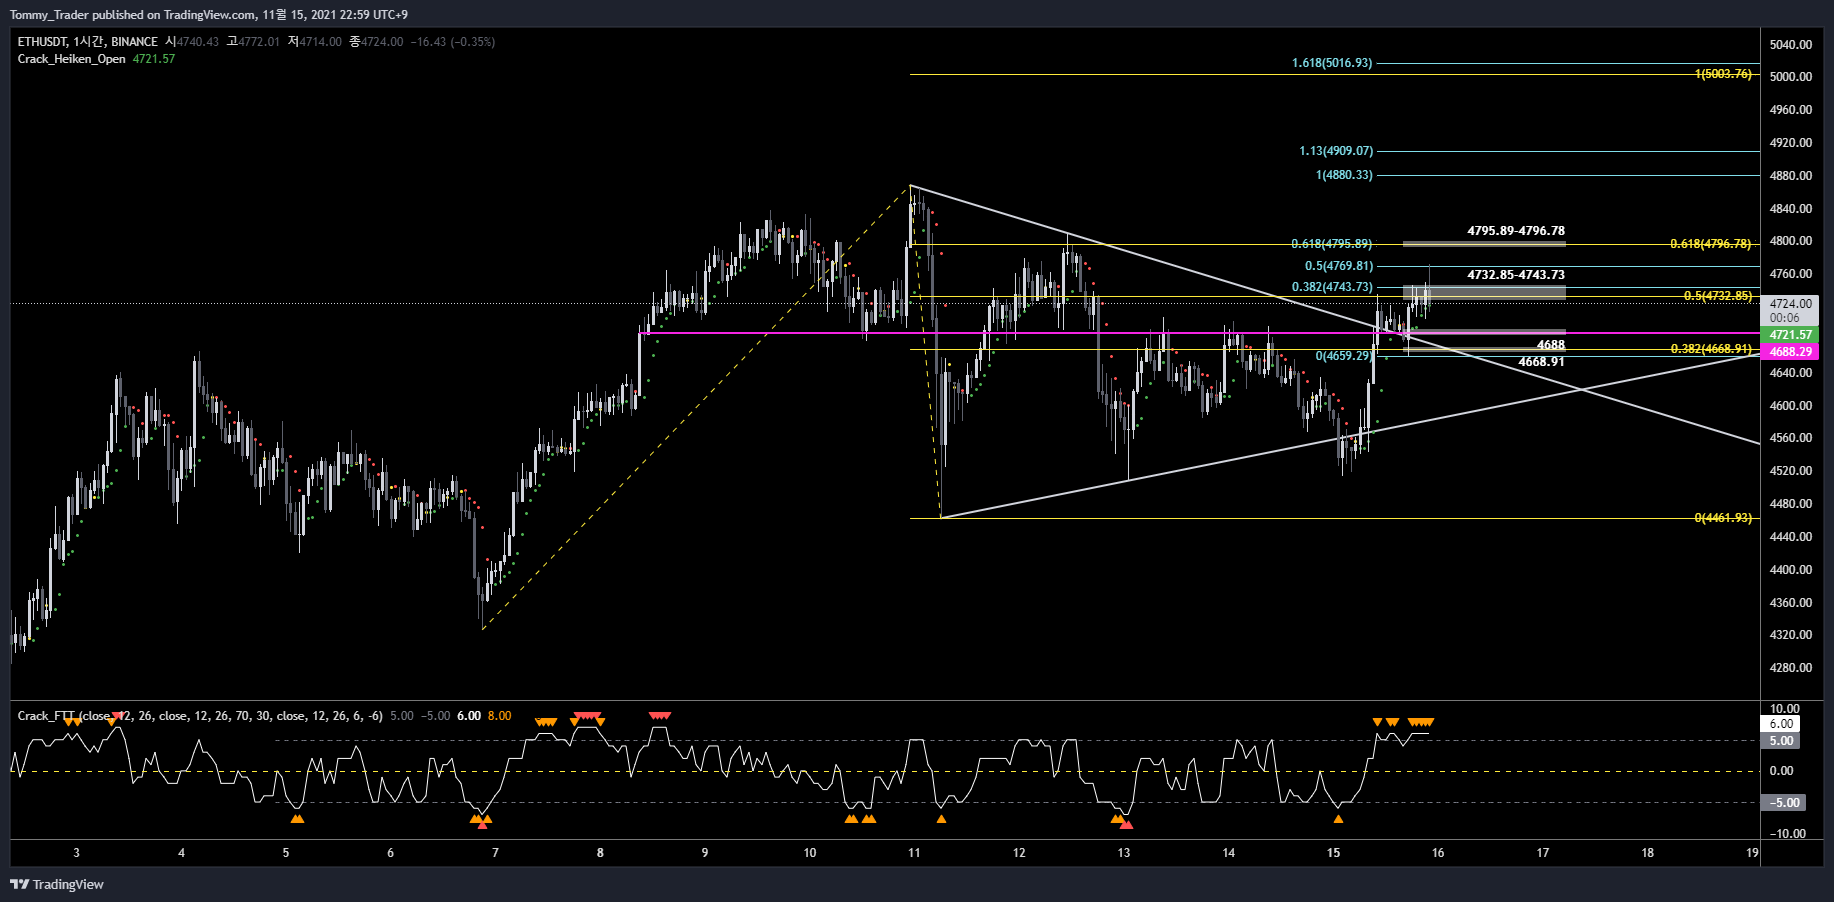Click the magenta 4688.29 price tag
Image resolution: width=1834 pixels, height=902 pixels.
(x=1790, y=352)
